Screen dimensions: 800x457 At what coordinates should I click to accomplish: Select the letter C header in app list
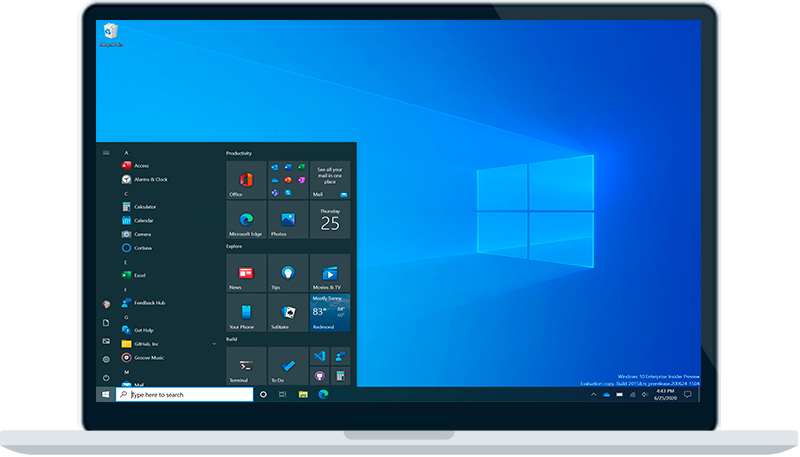[127, 193]
